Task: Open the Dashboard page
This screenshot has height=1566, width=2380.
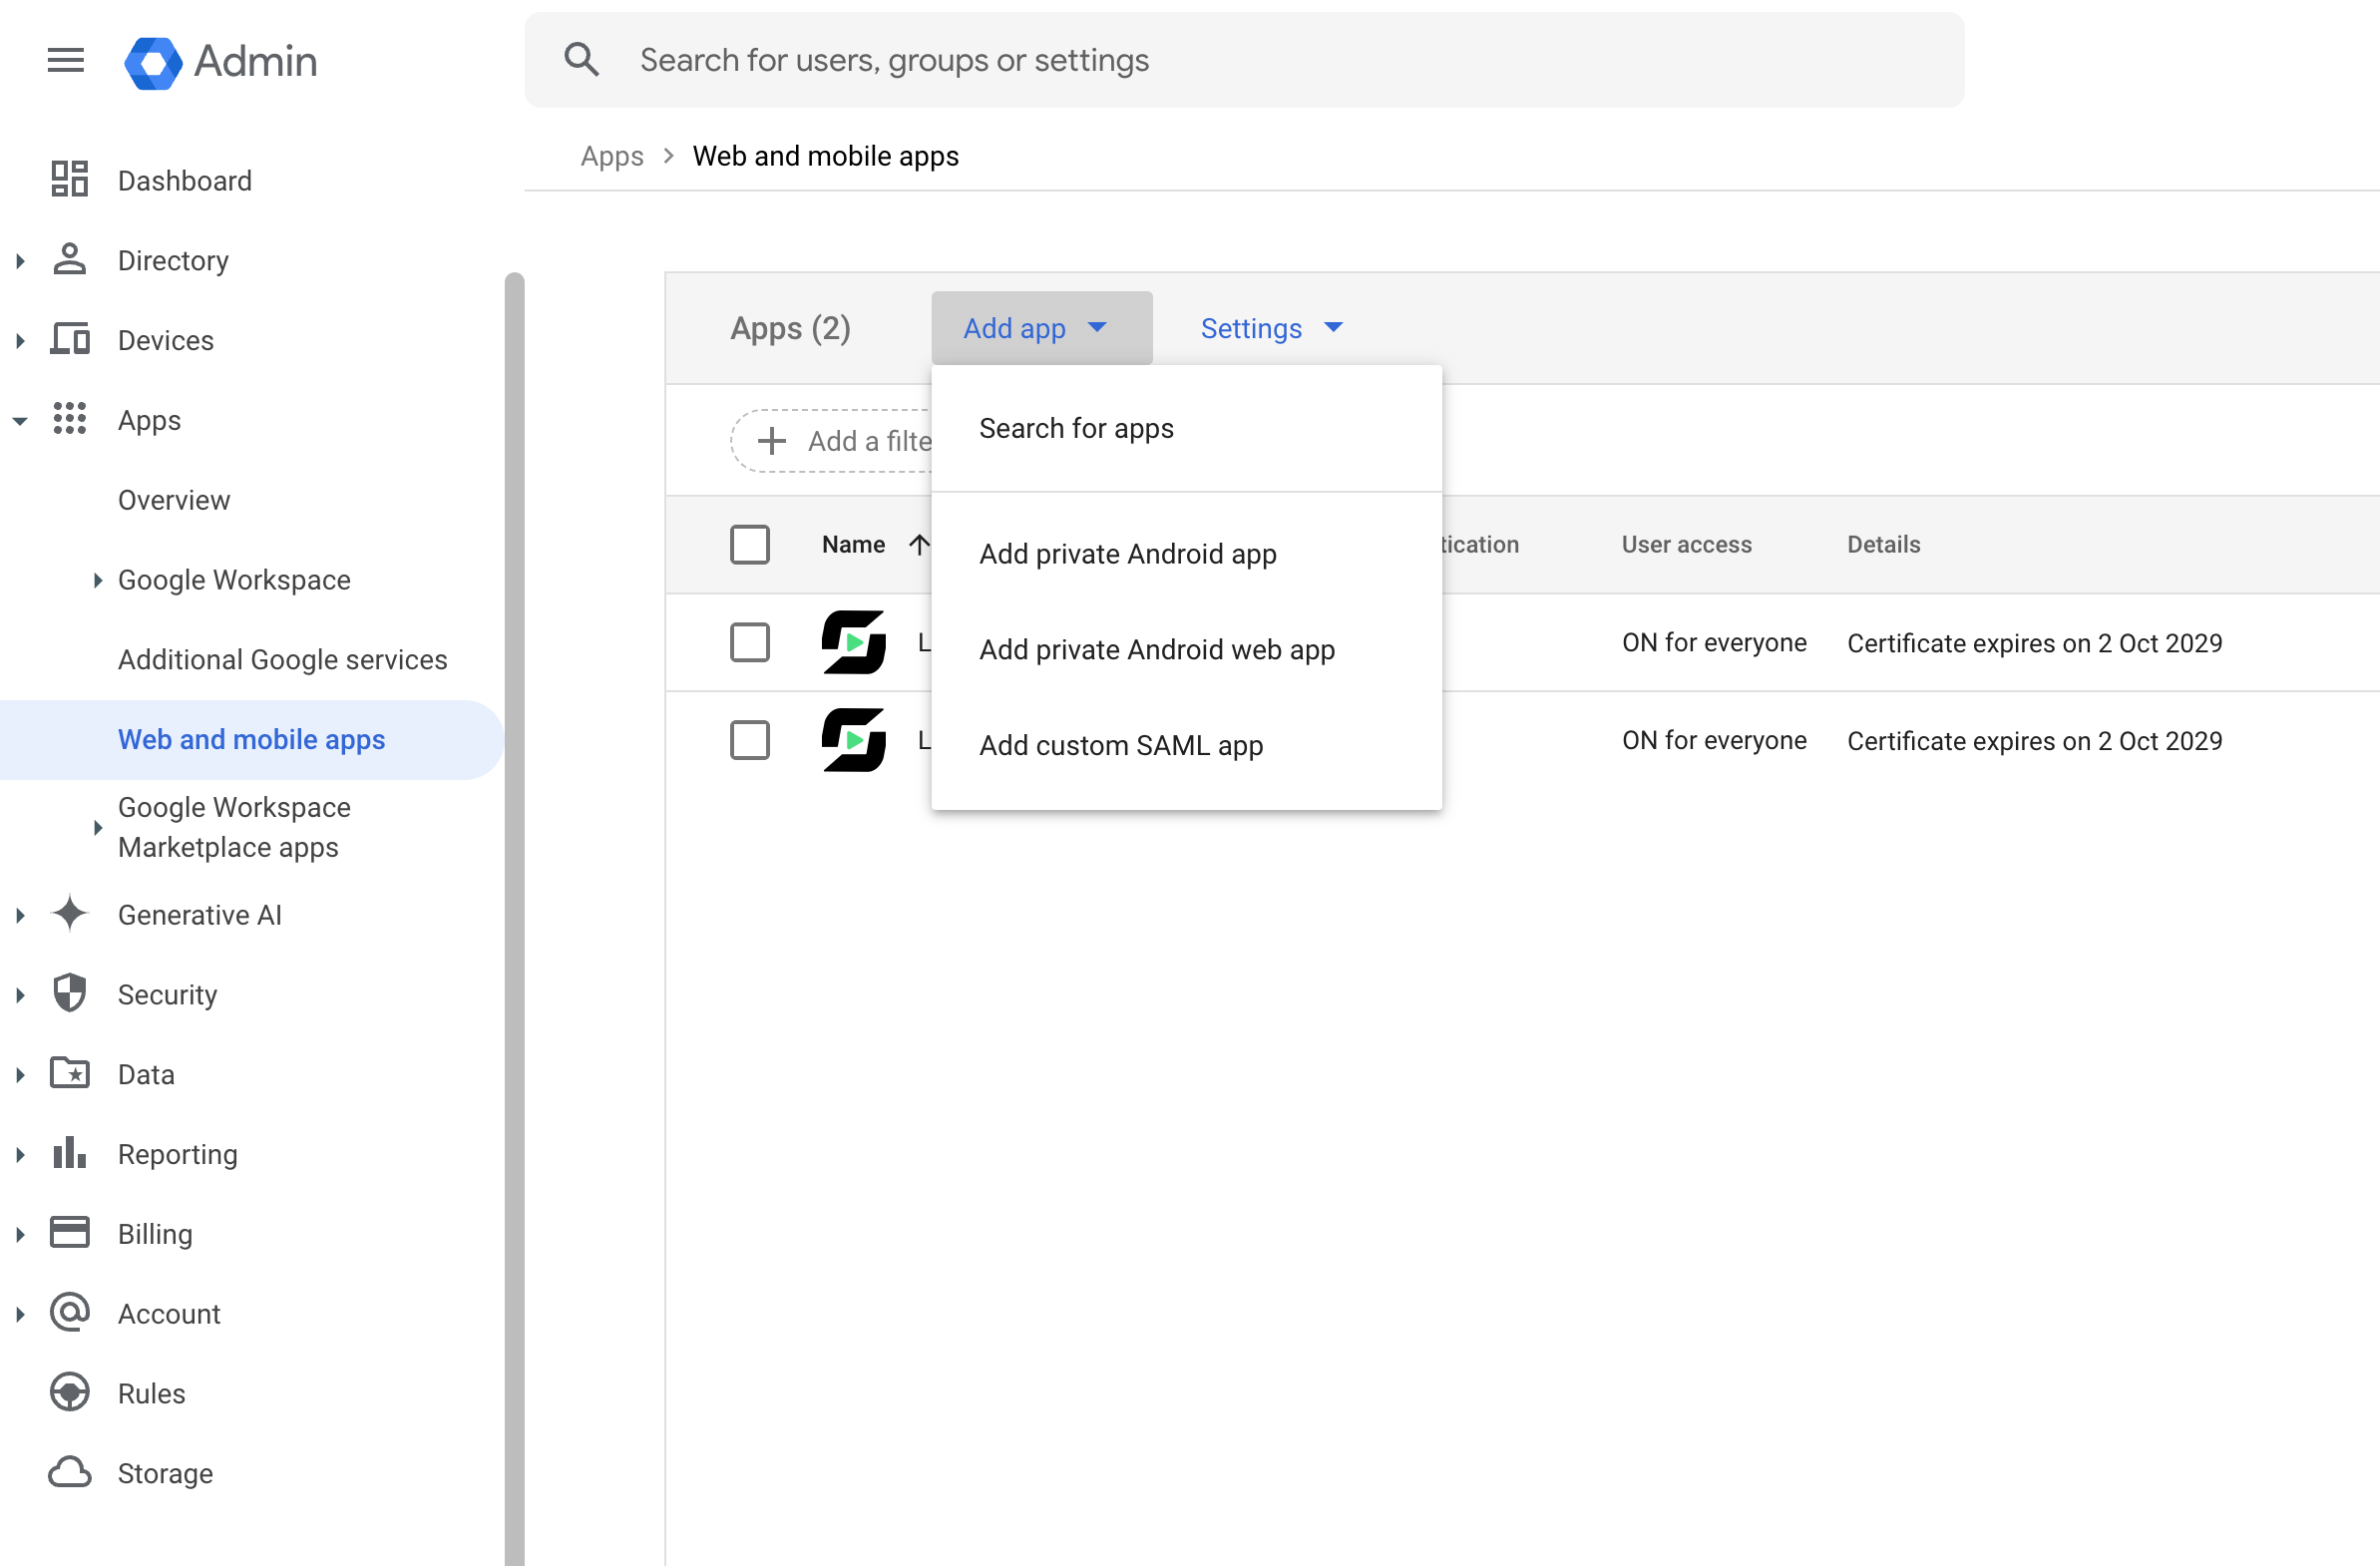Action: point(185,180)
